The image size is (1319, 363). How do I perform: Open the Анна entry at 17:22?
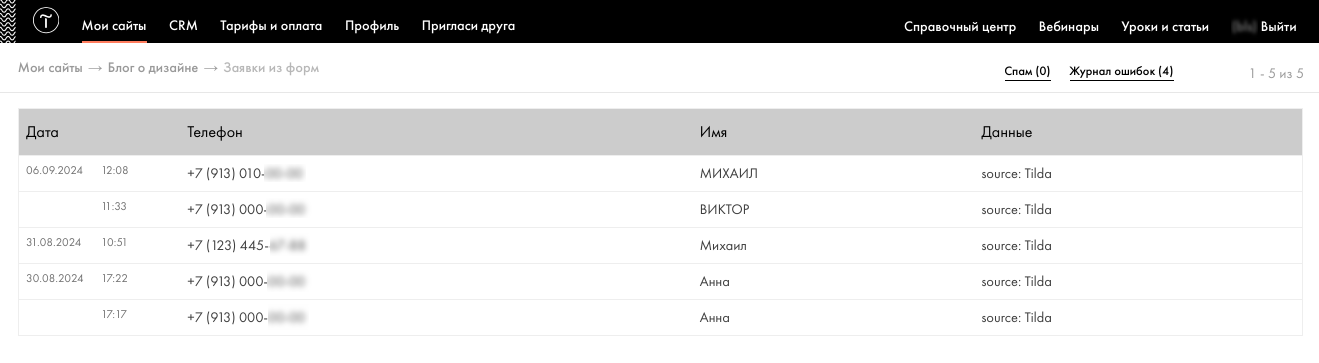(x=660, y=281)
